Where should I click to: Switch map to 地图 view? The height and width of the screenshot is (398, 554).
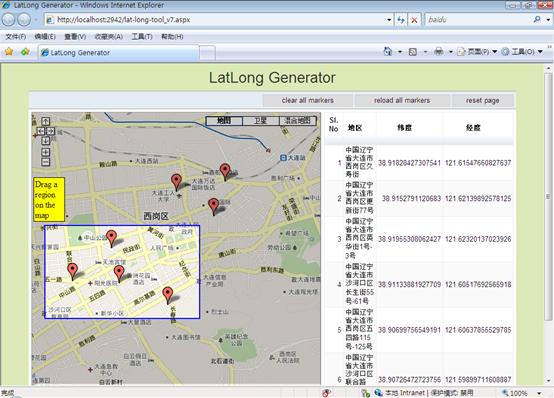pos(224,121)
